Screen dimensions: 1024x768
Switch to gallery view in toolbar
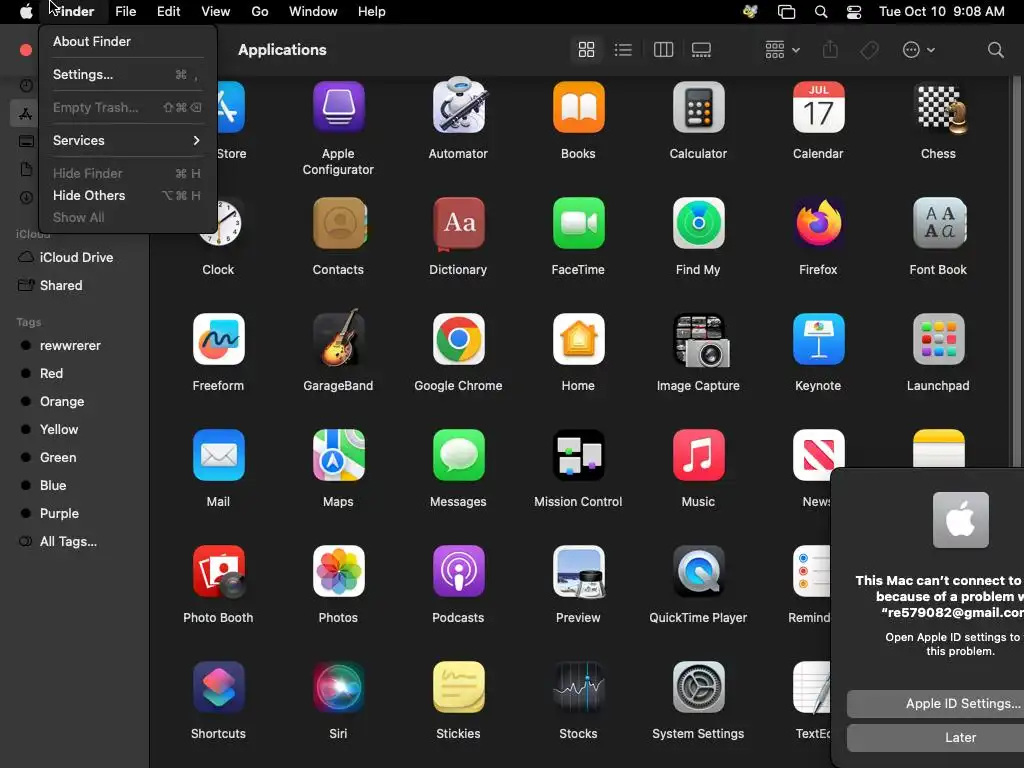(x=701, y=50)
